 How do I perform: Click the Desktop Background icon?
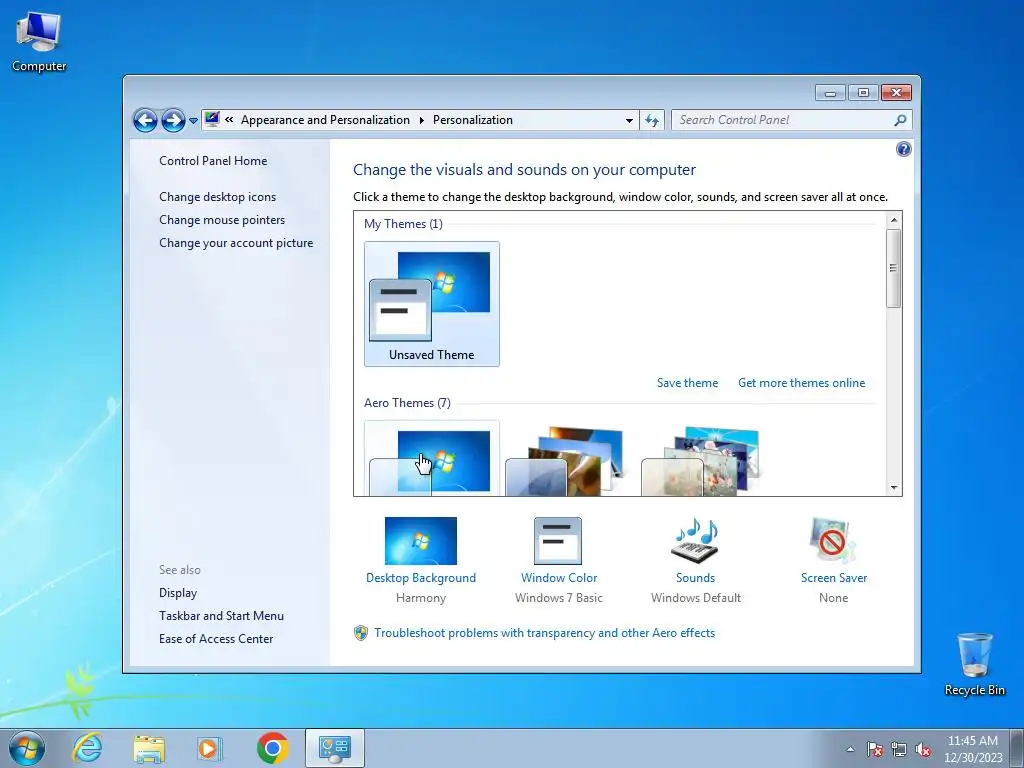coord(421,541)
